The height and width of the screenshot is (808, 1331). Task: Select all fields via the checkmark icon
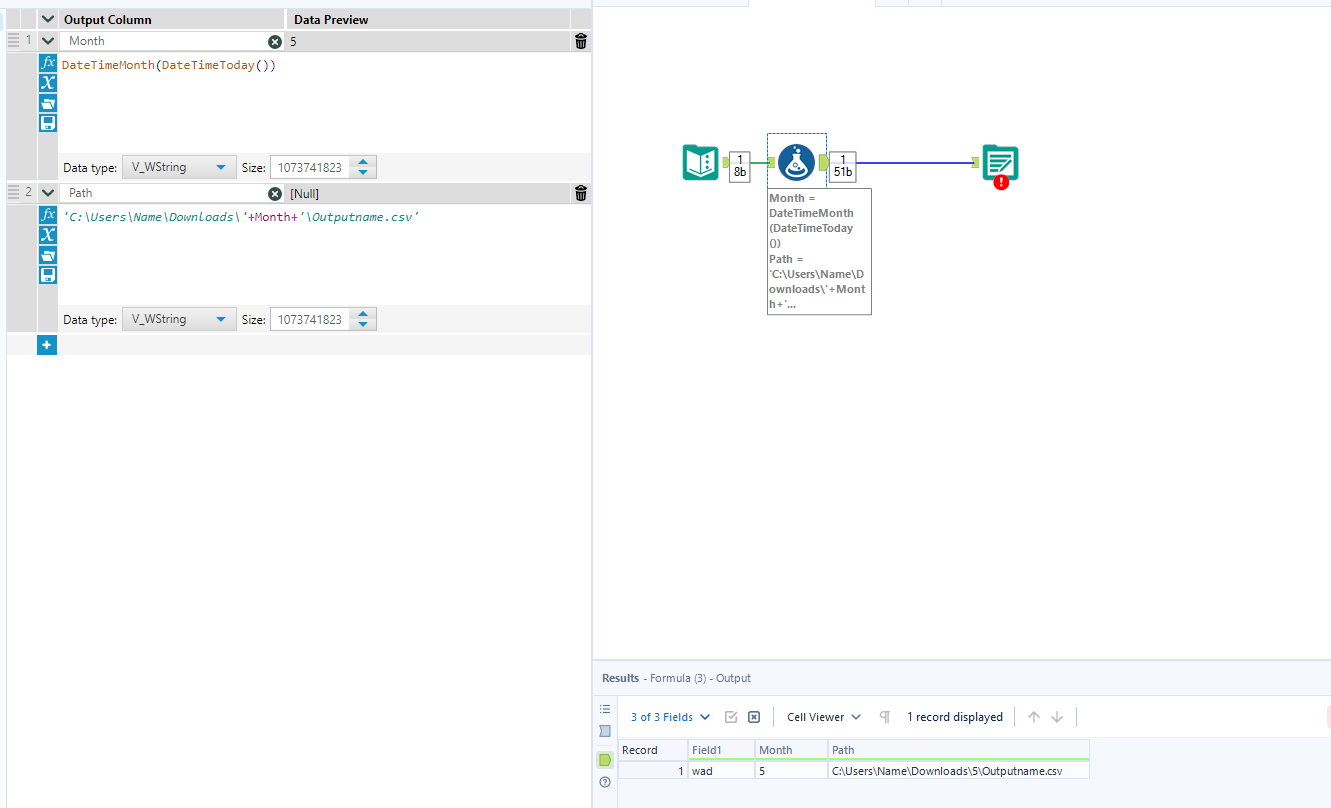pyautogui.click(x=731, y=716)
